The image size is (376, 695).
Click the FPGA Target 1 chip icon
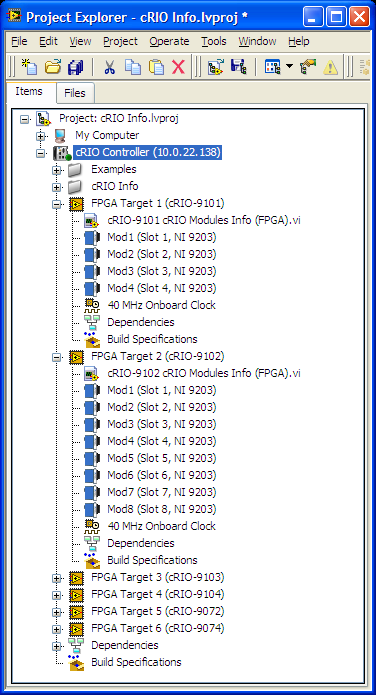[76, 204]
